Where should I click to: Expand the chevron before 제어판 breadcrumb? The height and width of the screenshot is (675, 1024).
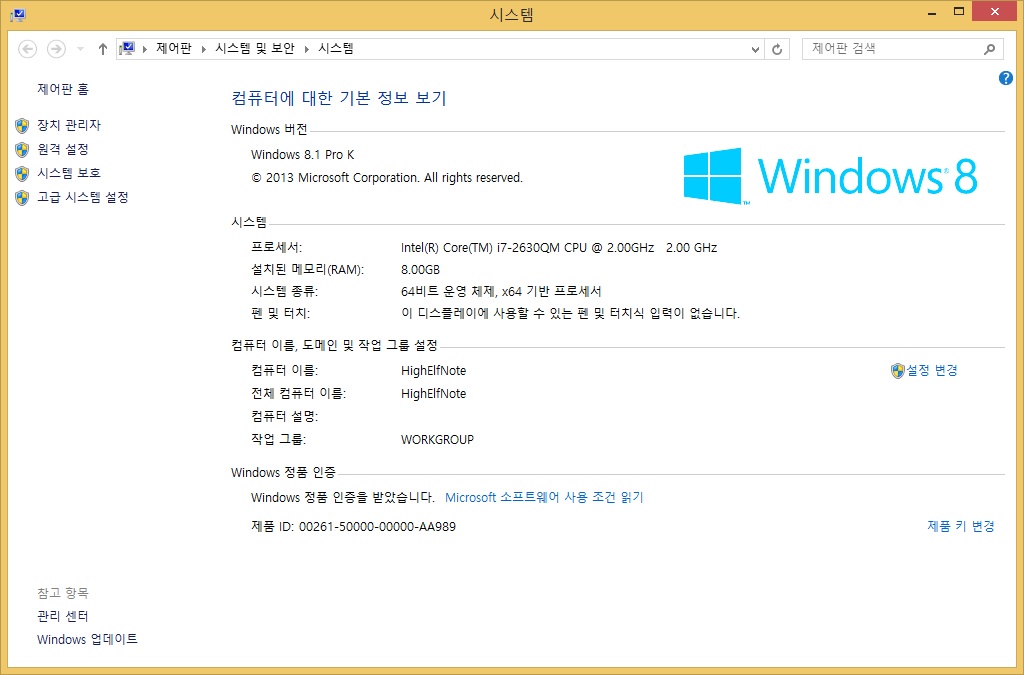tap(144, 49)
